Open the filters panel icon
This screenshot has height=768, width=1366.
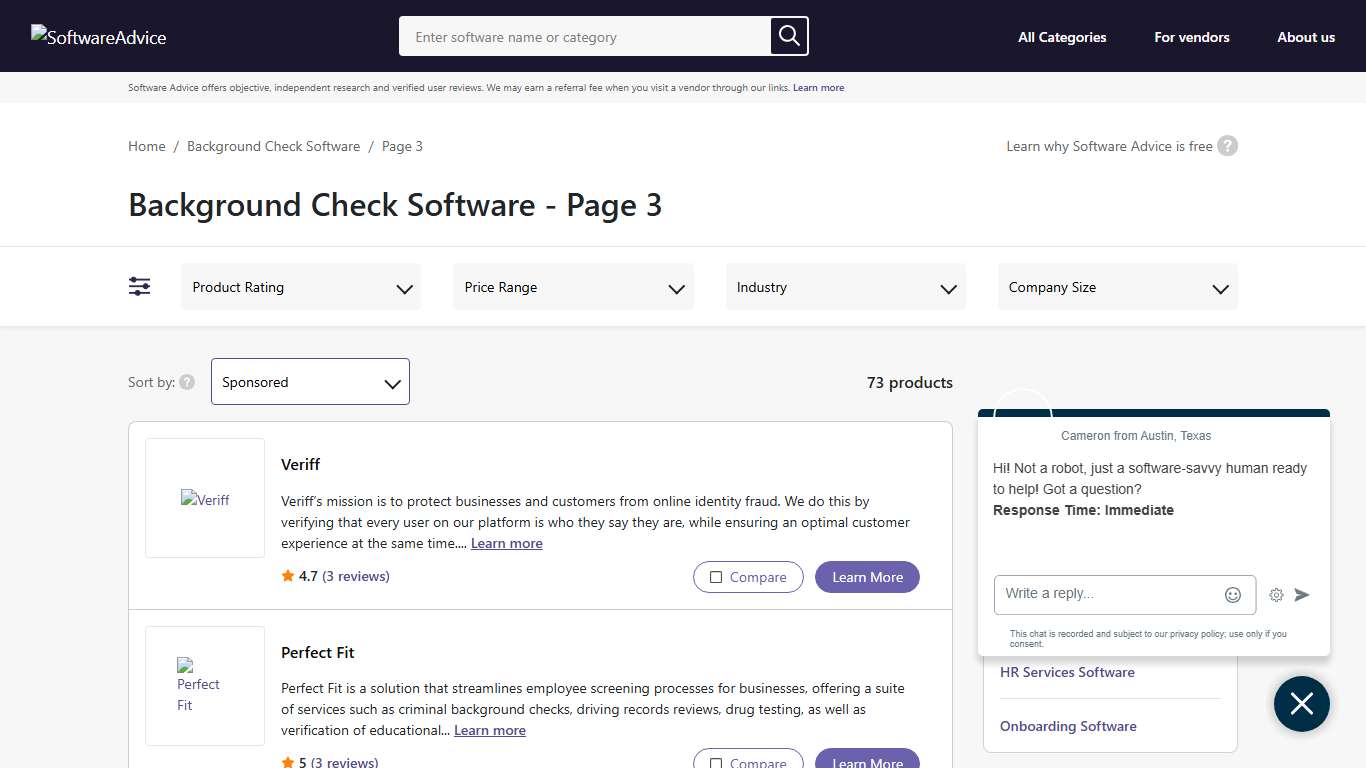point(139,286)
